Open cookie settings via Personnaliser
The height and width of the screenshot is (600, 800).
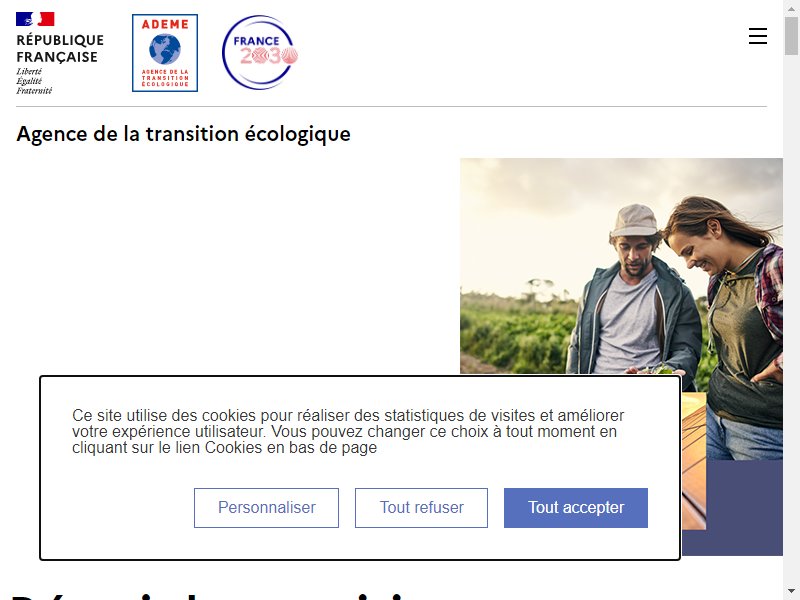266,508
